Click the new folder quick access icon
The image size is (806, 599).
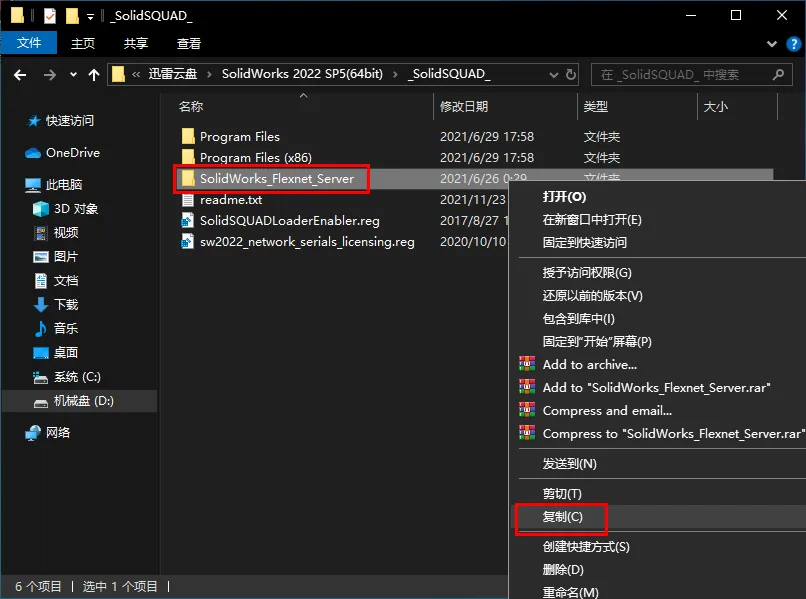click(72, 16)
